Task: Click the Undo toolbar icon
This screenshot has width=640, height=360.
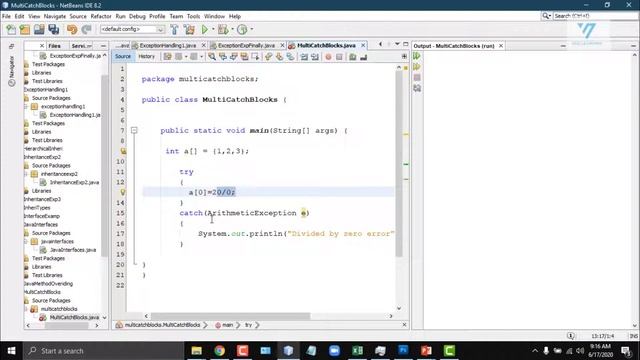Action: pos(72,29)
